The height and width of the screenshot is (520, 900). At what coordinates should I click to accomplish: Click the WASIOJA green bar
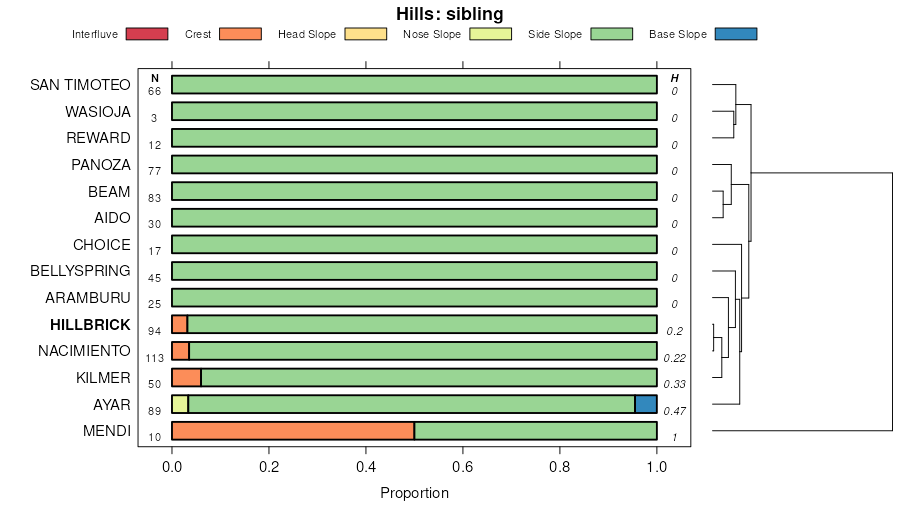pyautogui.click(x=414, y=111)
